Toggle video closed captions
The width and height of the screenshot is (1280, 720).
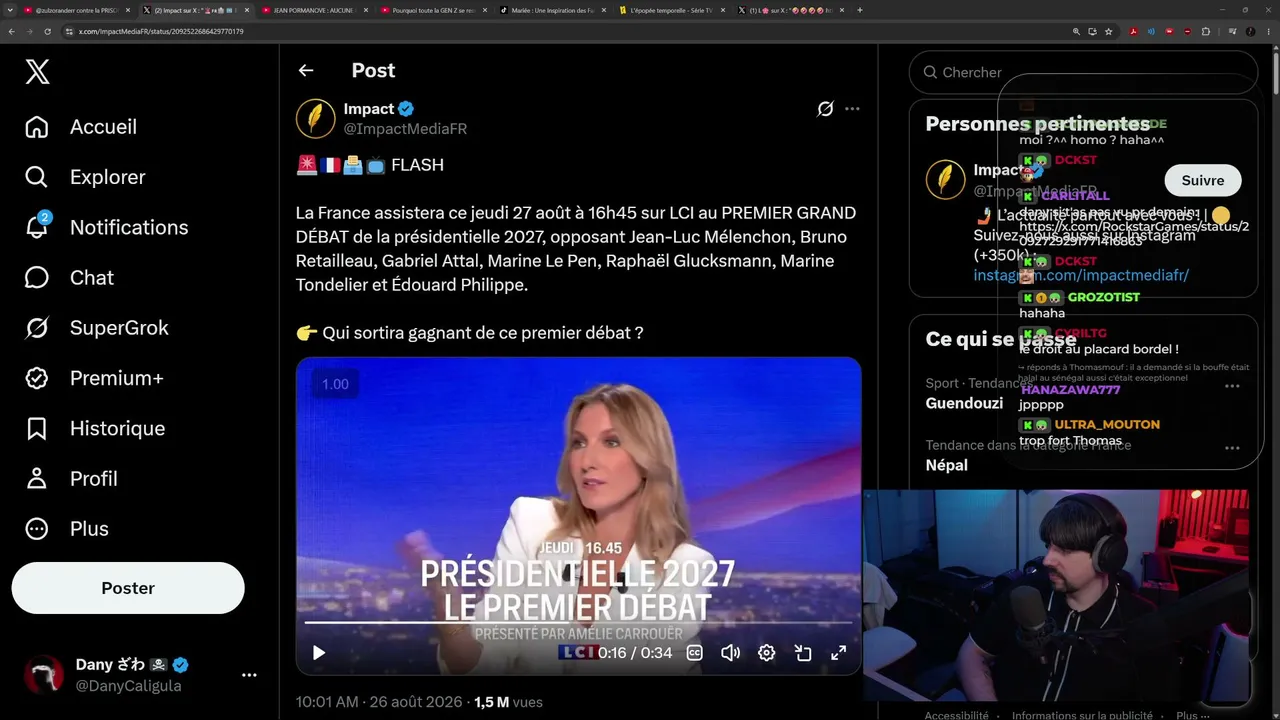coord(694,653)
